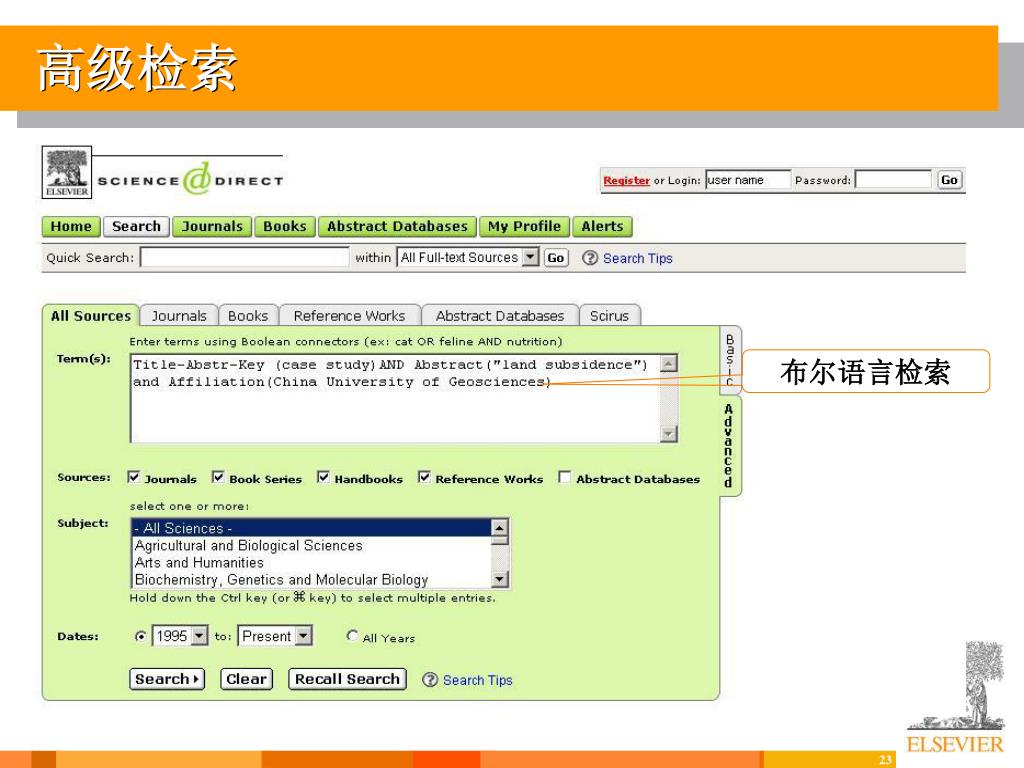The width and height of the screenshot is (1024, 768).
Task: Open Abstract Databases in the navigation bar
Action: point(398,227)
